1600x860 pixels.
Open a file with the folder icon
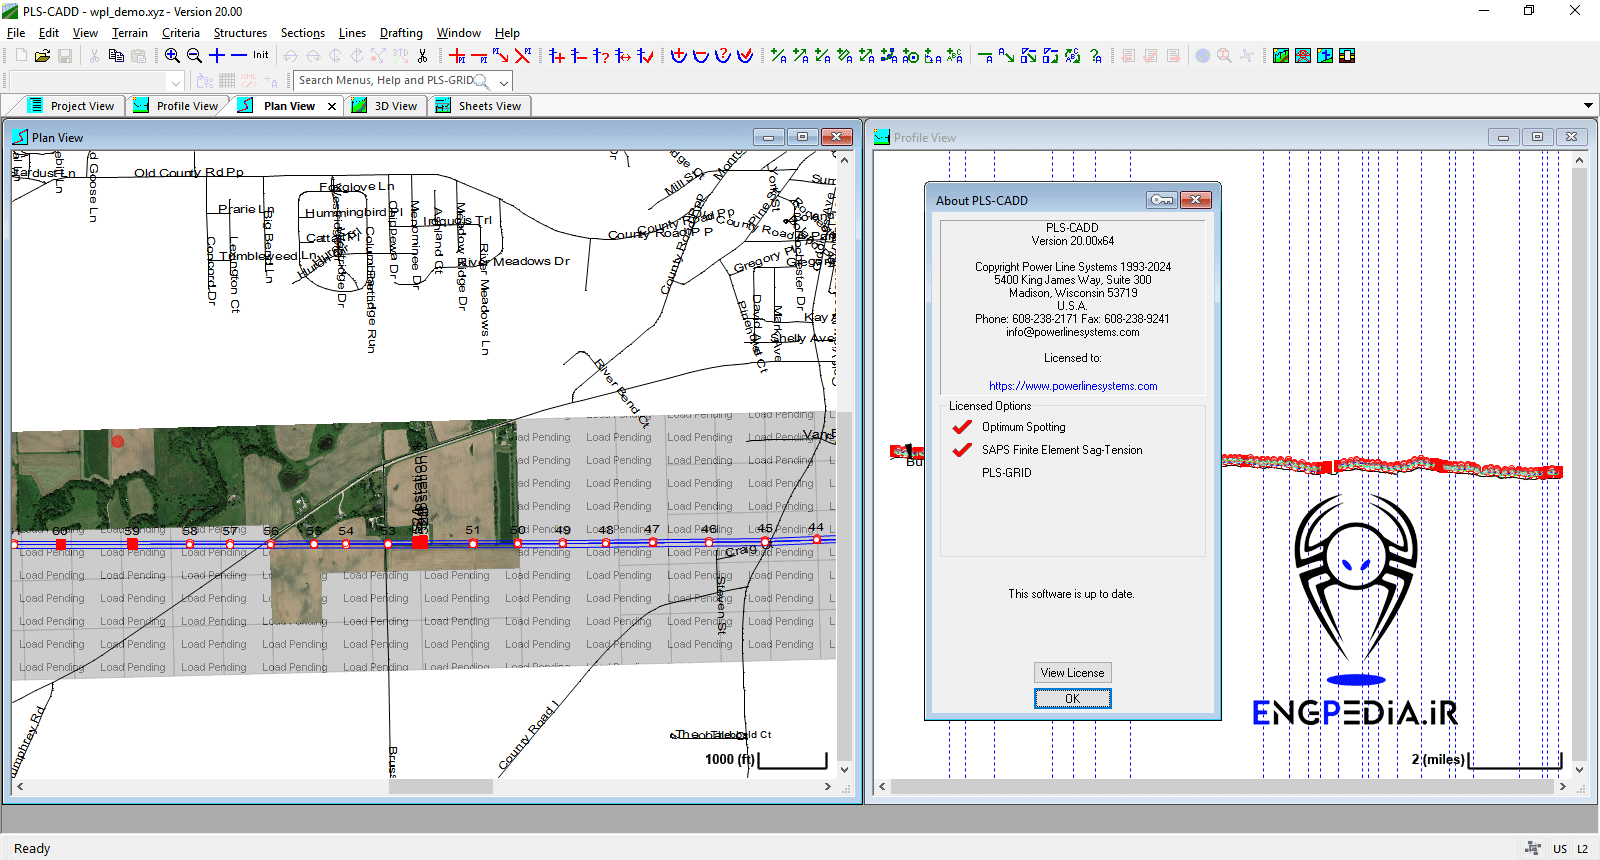coord(43,56)
